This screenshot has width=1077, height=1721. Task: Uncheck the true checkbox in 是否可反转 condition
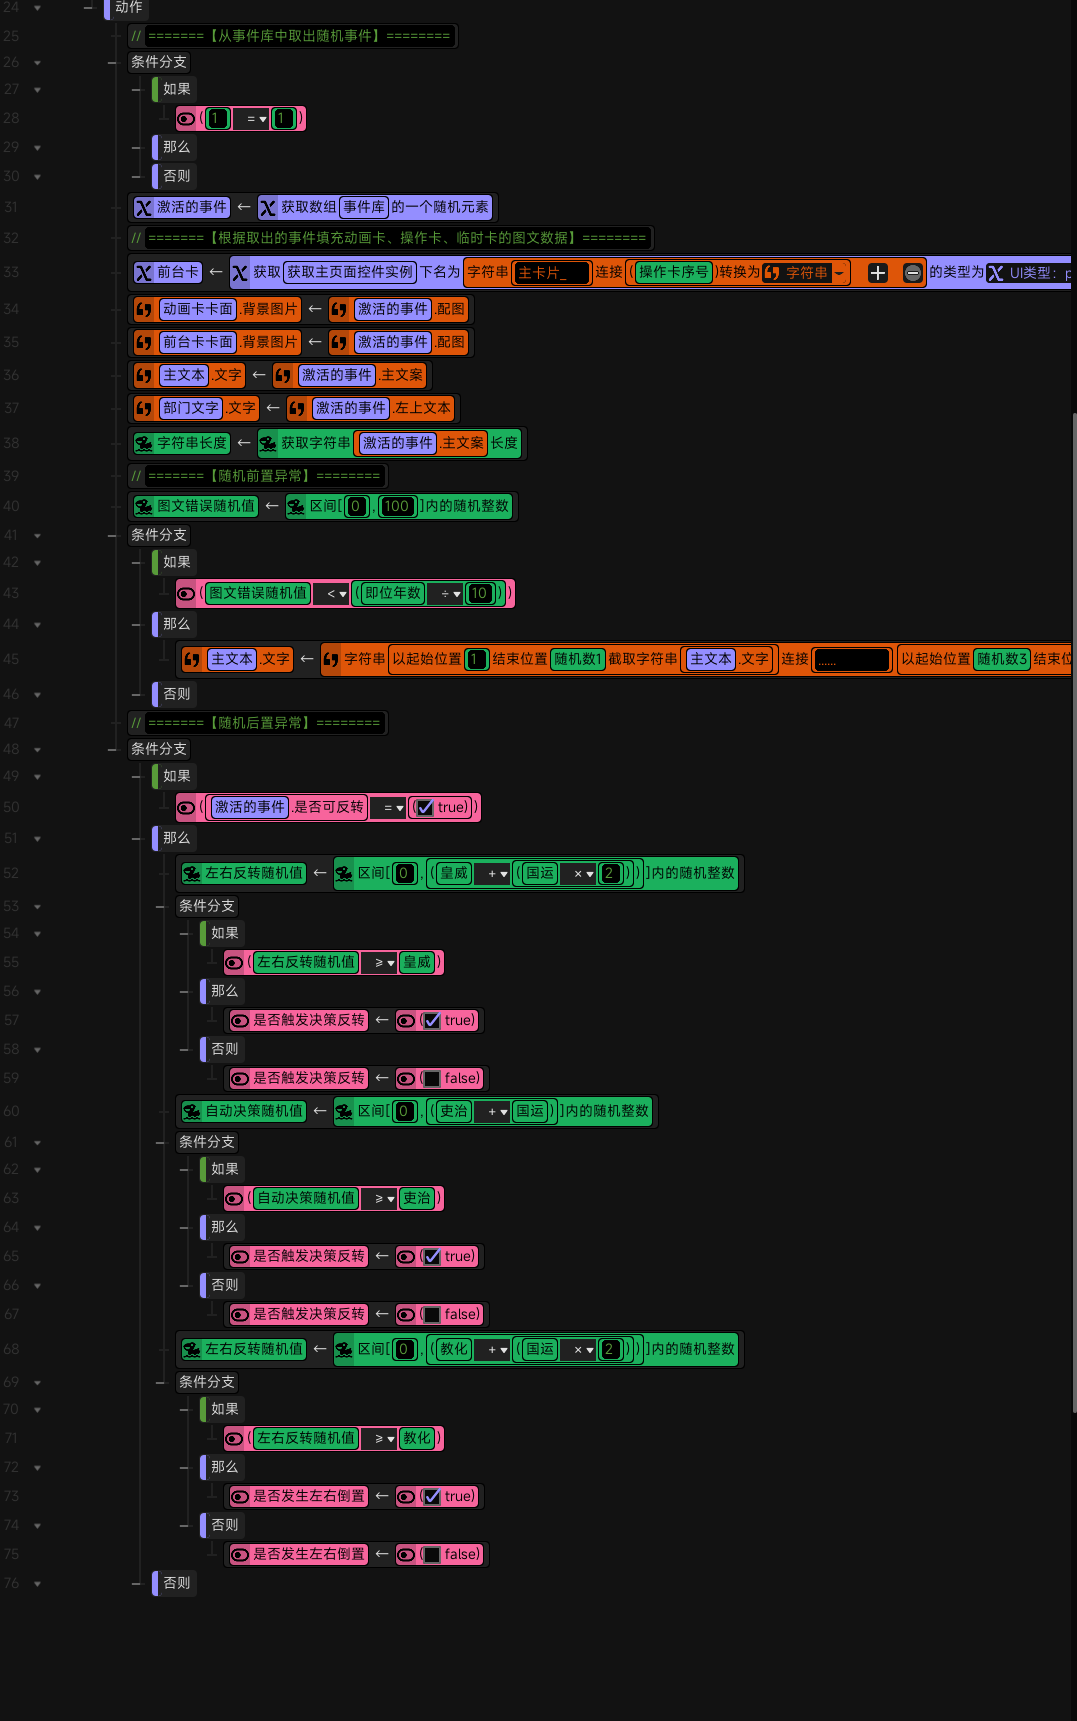coord(425,808)
